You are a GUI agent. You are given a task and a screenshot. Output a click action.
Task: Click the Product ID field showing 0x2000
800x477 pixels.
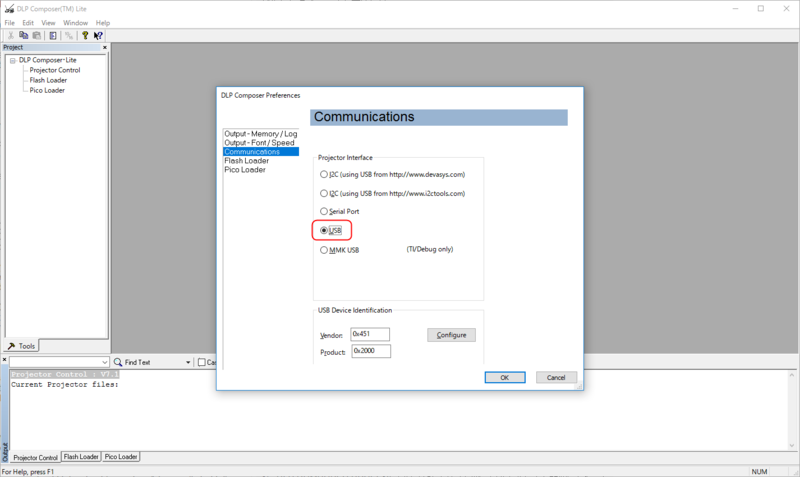[x=371, y=351]
